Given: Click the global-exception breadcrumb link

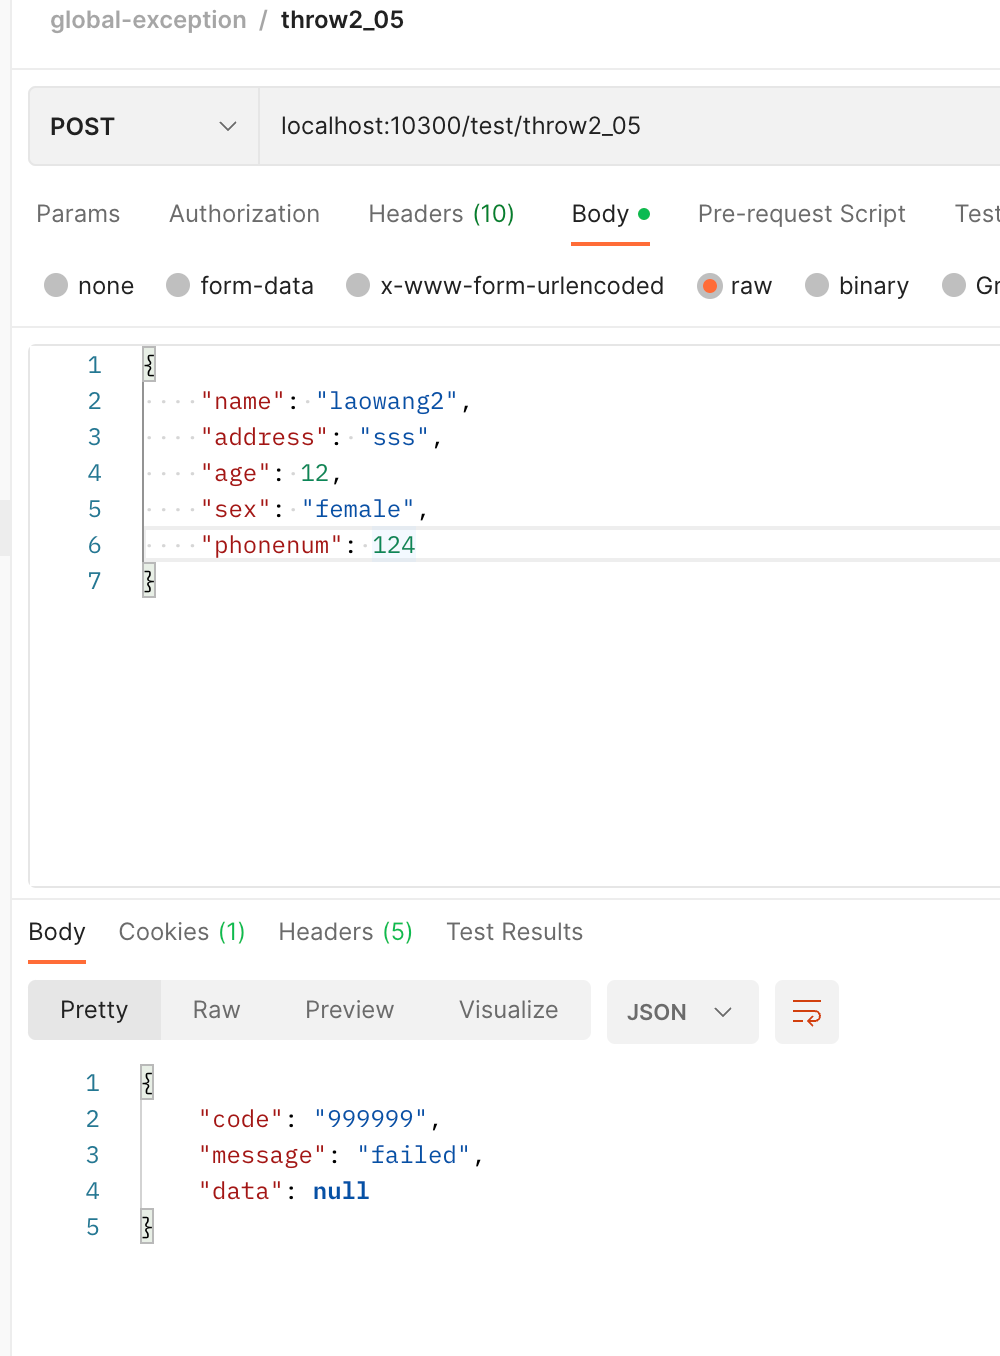Looking at the screenshot, I should click(148, 20).
